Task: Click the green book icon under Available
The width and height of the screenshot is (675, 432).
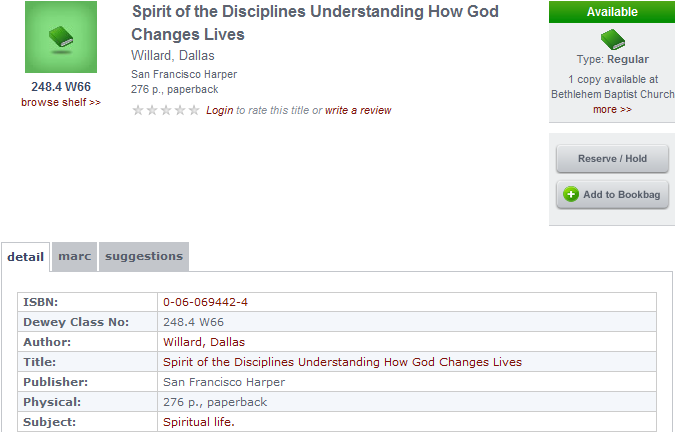Action: click(612, 40)
